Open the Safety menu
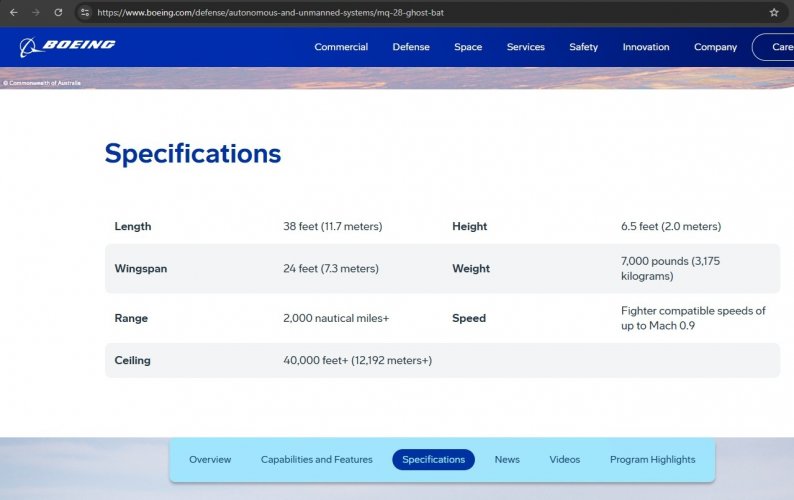This screenshot has width=794, height=500. coord(583,47)
